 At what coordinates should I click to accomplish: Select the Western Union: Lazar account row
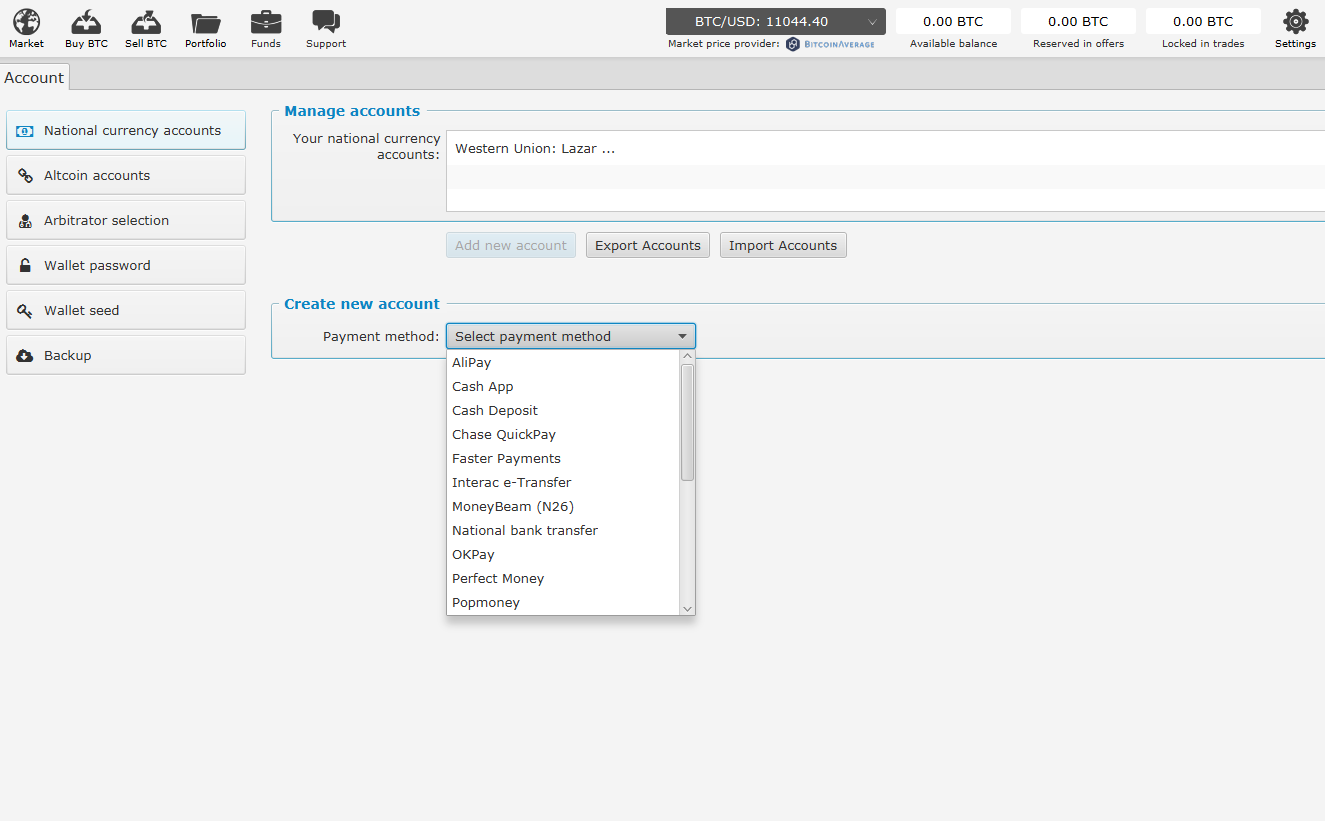885,149
